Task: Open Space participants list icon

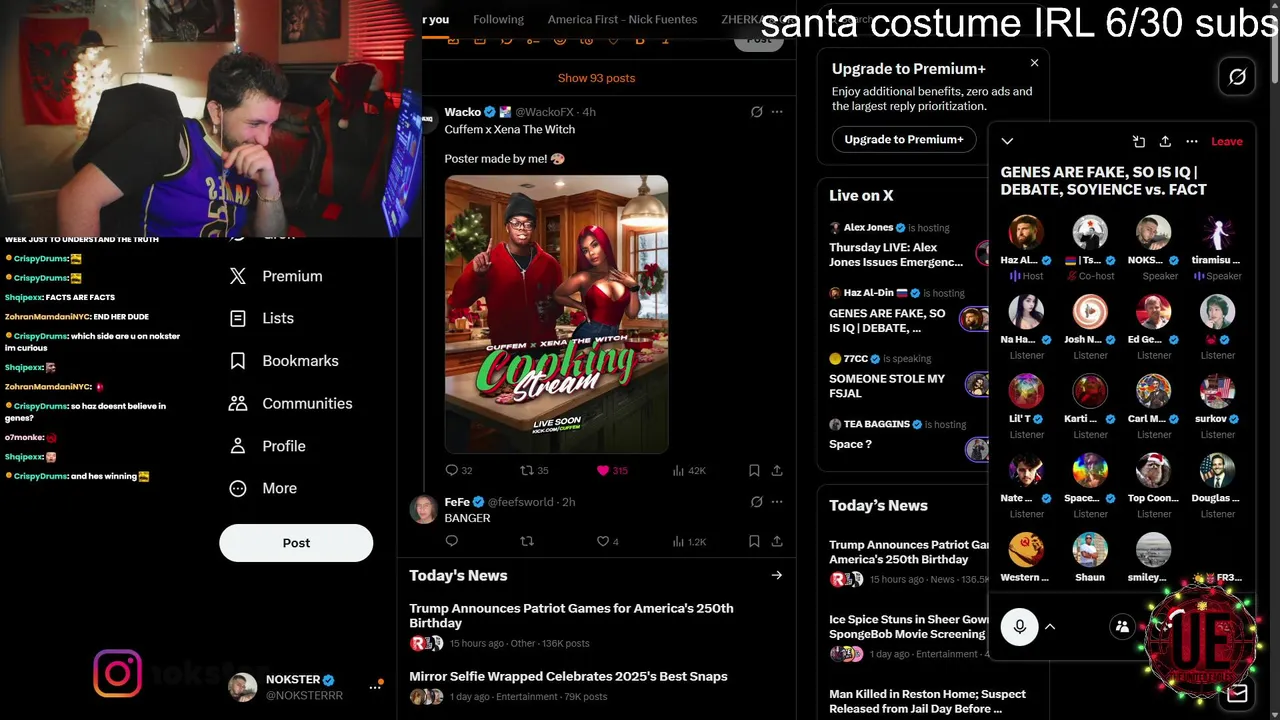Action: coord(1122,627)
